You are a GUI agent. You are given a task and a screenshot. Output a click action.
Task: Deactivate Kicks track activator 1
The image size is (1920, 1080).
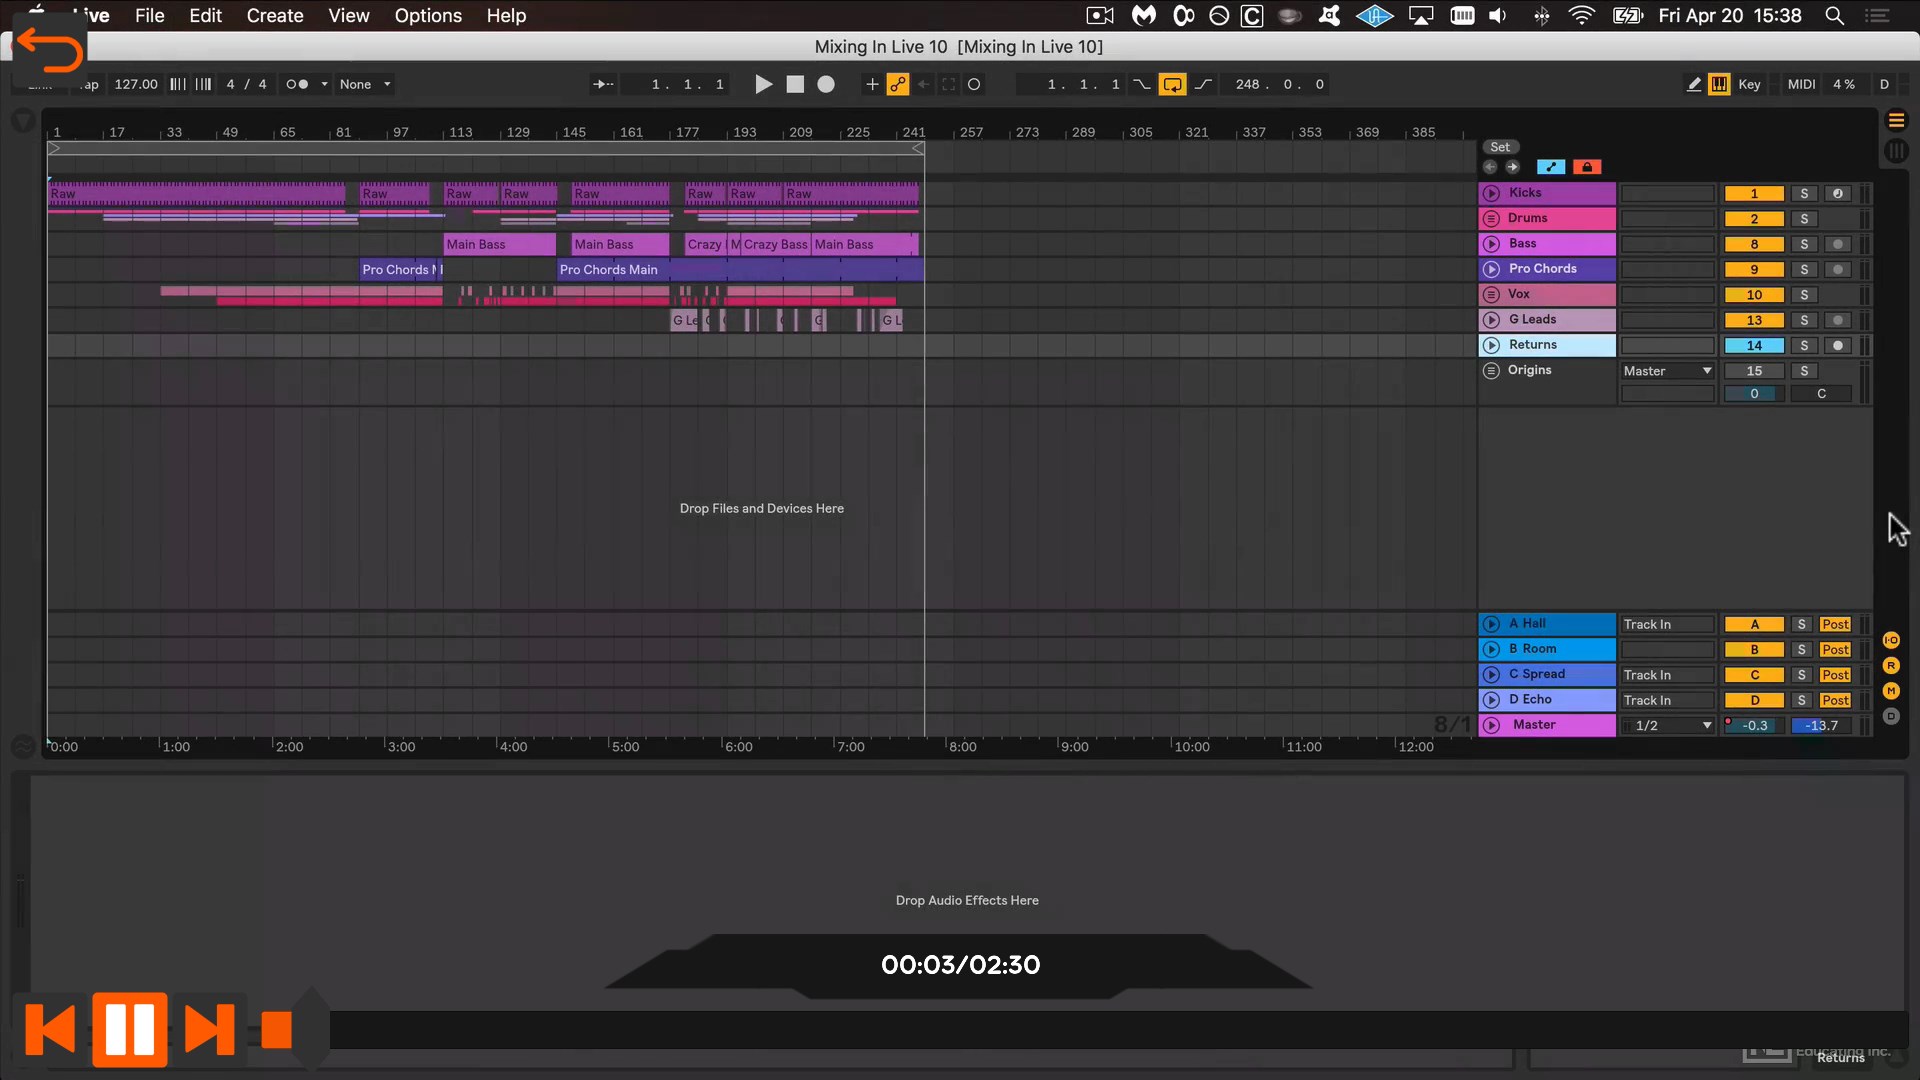[1754, 194]
